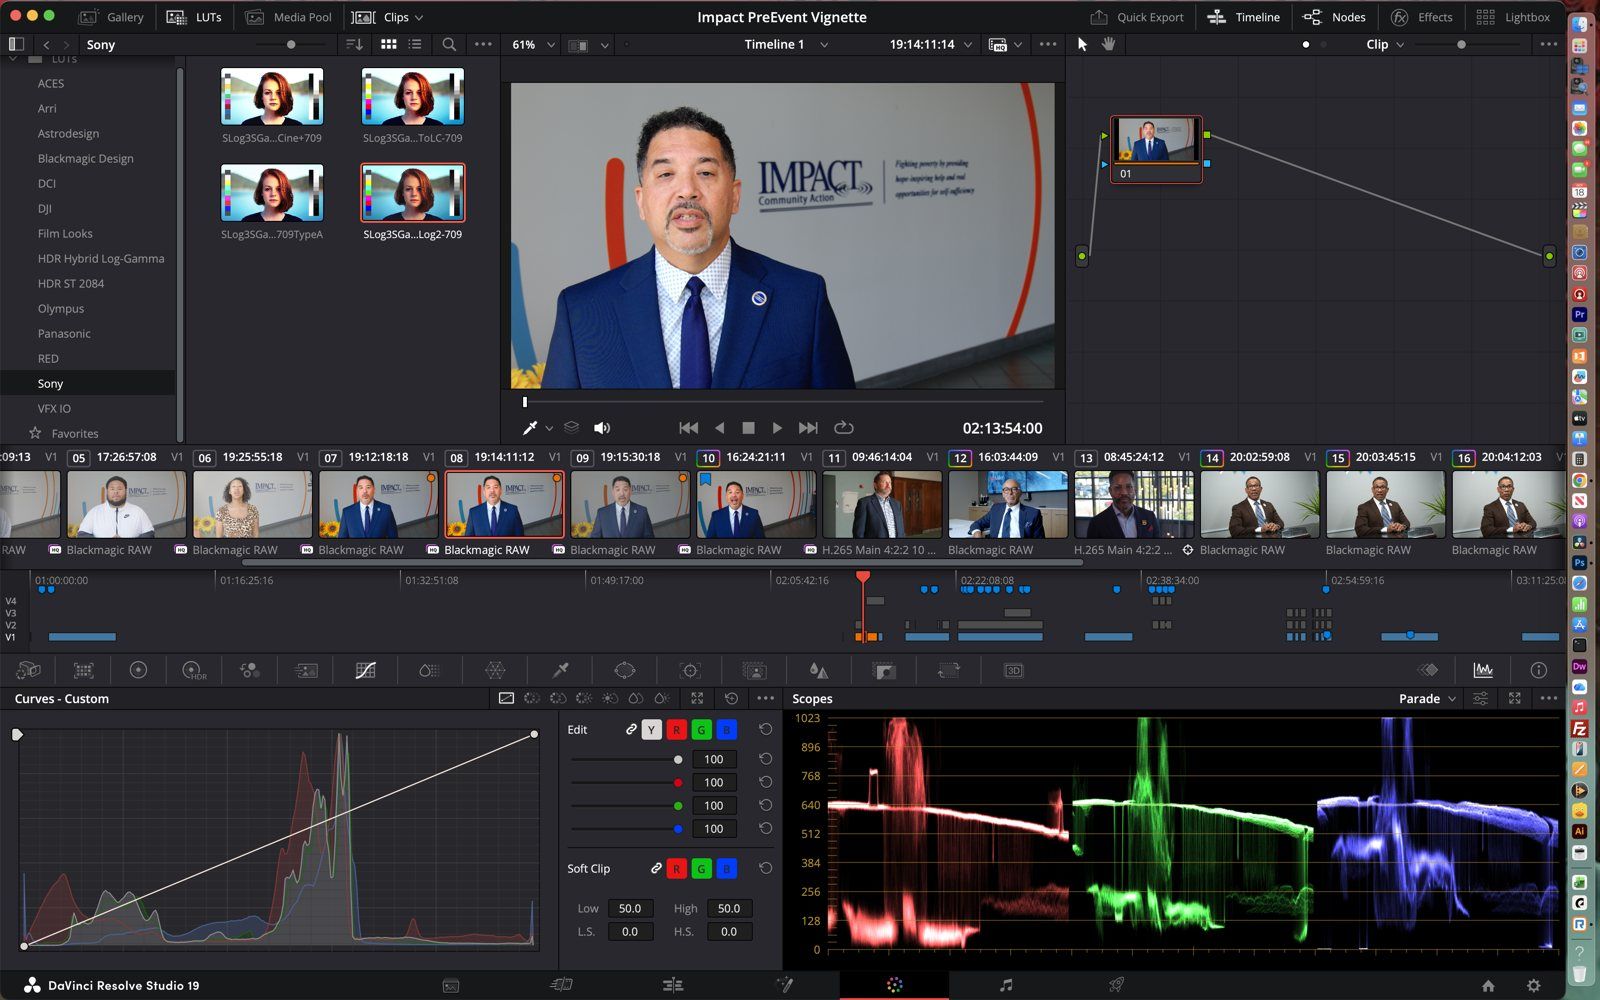
Task: Select the Blackmagic Design LUT folder
Action: pyautogui.click(x=86, y=158)
